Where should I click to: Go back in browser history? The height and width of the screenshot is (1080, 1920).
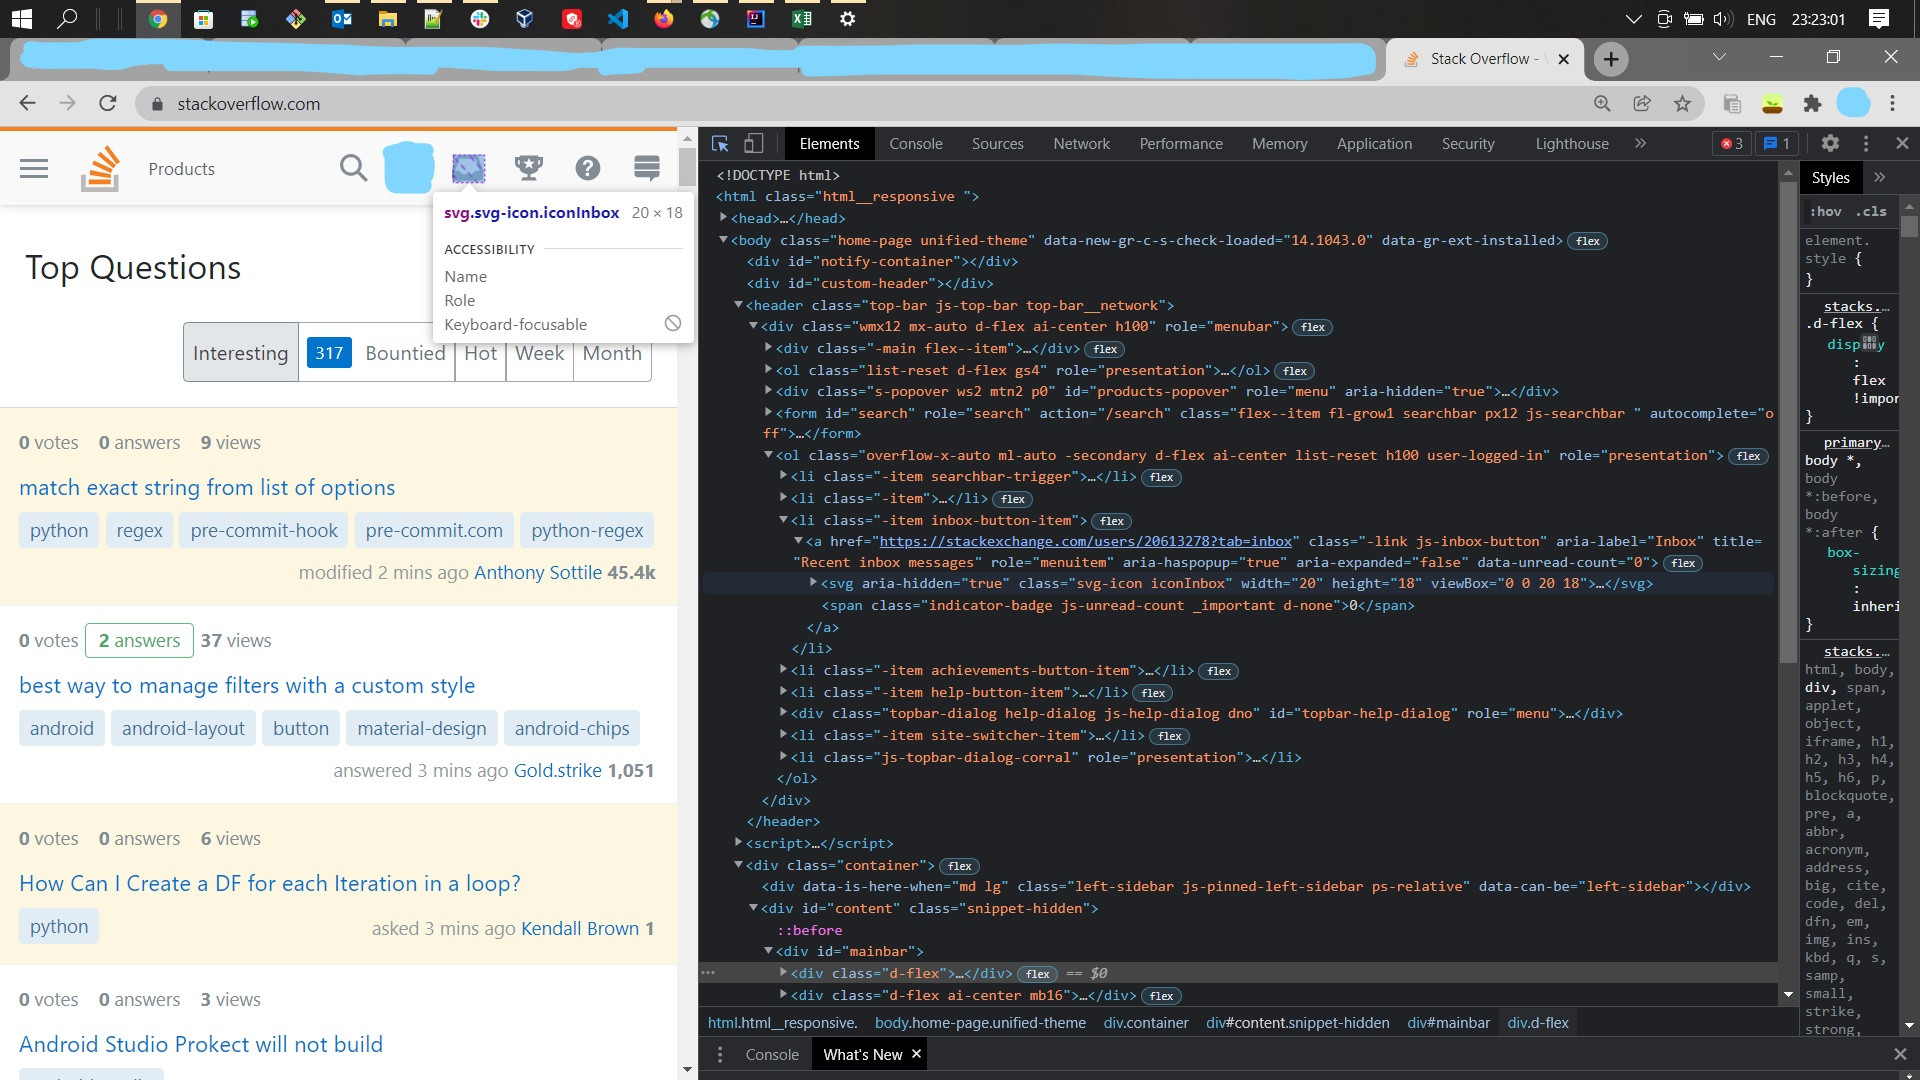(27, 103)
